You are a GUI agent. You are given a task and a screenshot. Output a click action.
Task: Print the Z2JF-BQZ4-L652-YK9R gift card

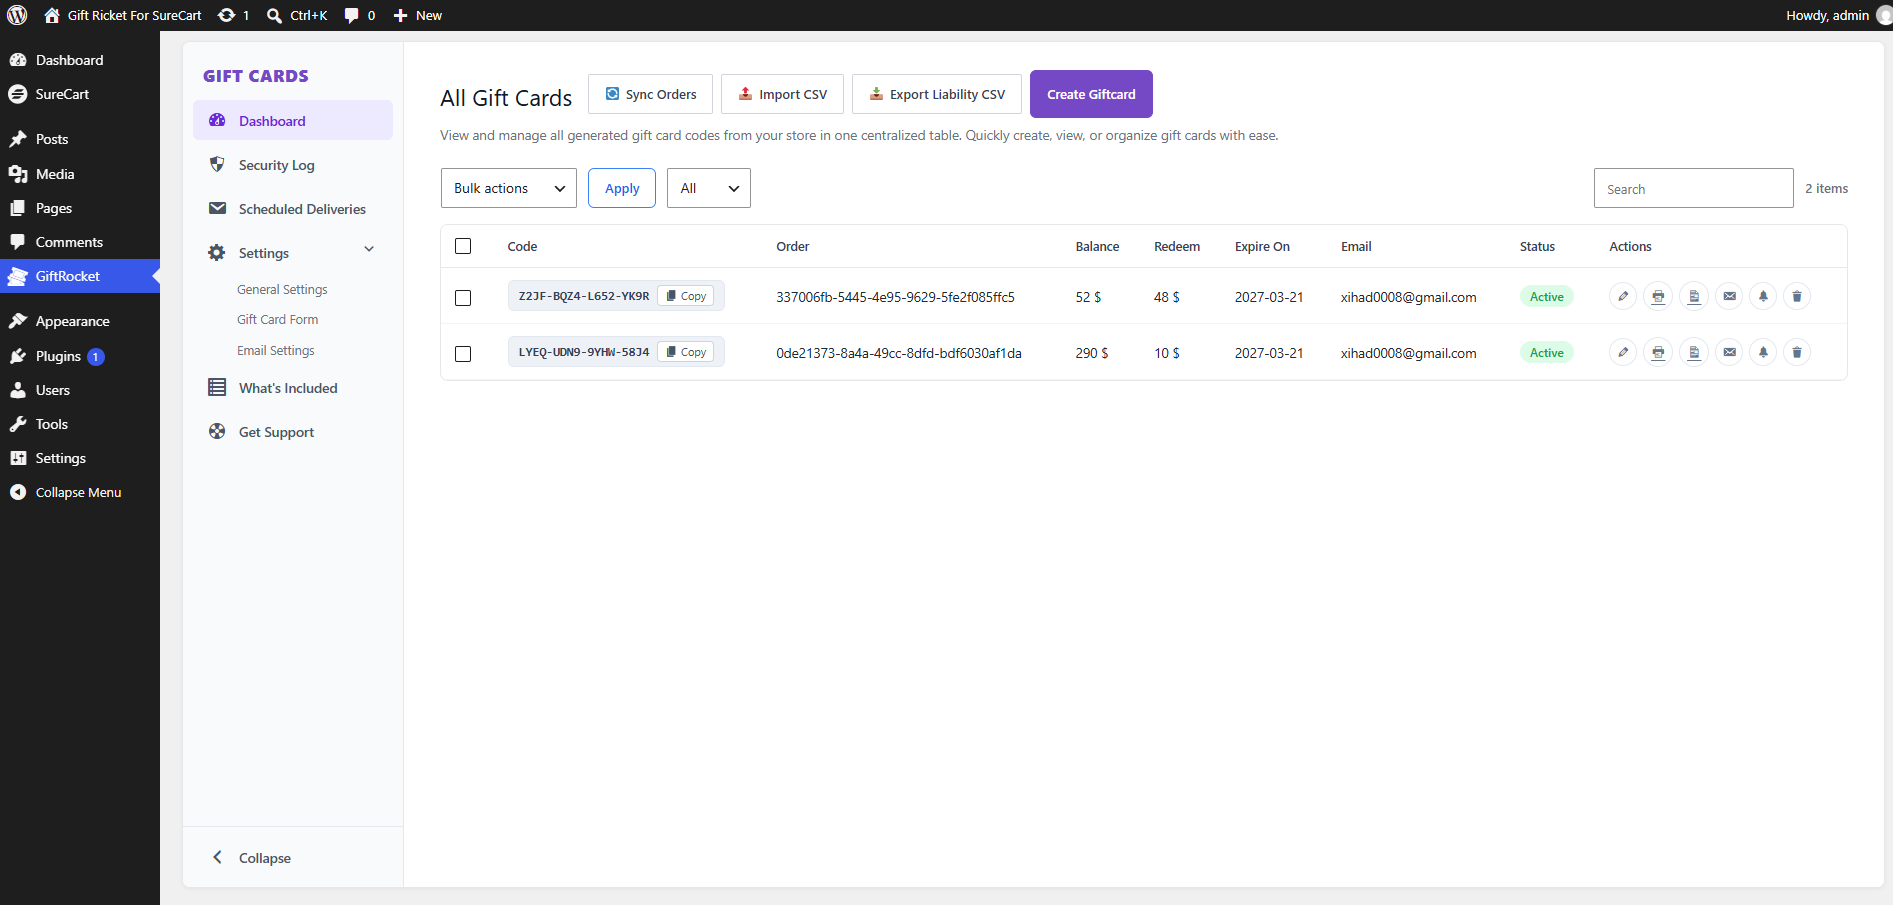1658,296
